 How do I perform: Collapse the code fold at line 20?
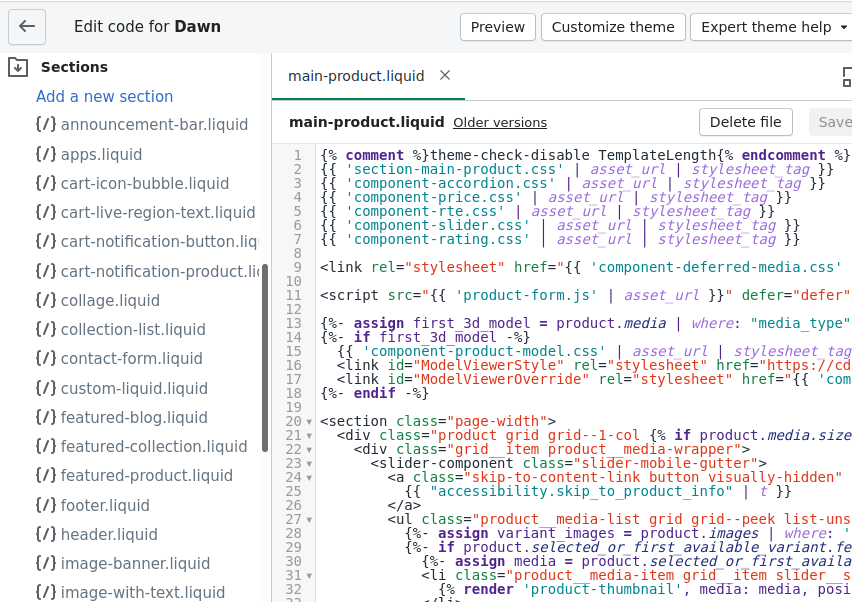click(309, 422)
